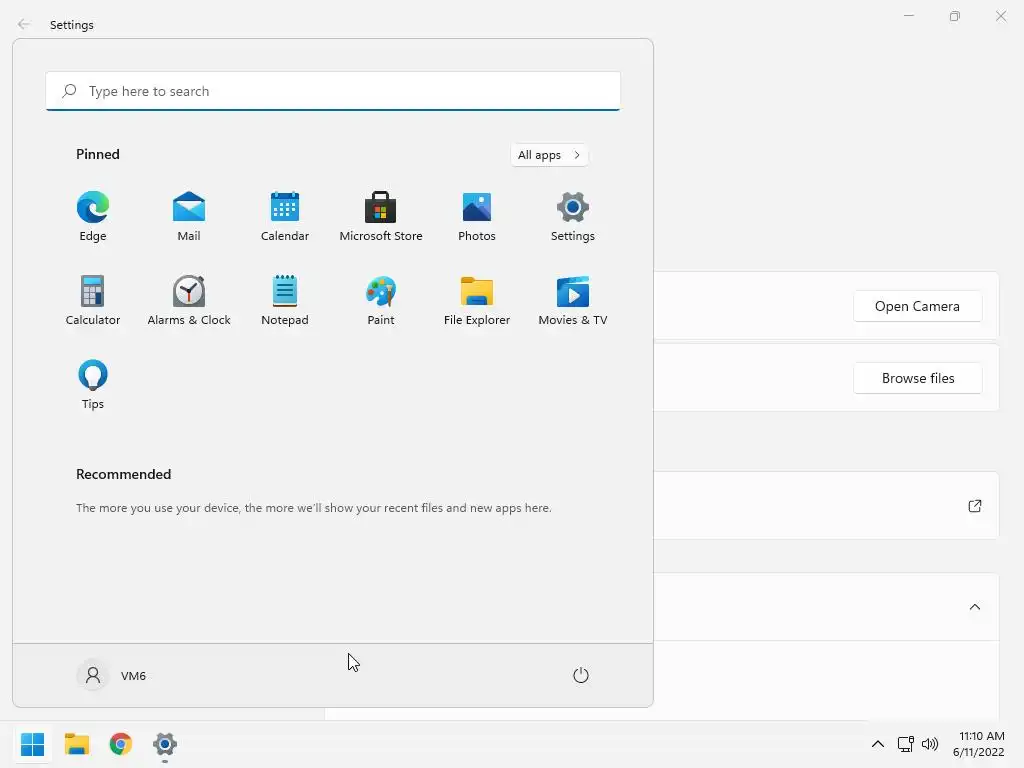Open network status in system tray
The height and width of the screenshot is (768, 1024).
coord(905,744)
